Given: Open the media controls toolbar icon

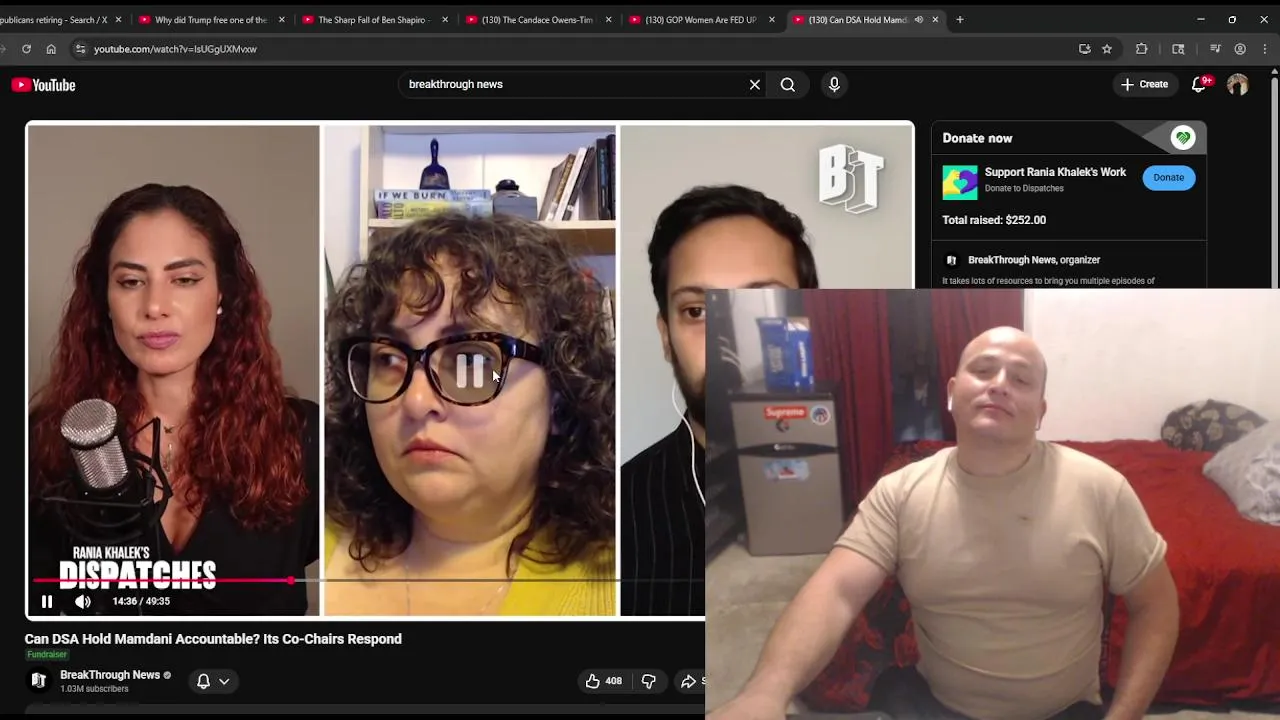Looking at the screenshot, I should (x=1215, y=49).
